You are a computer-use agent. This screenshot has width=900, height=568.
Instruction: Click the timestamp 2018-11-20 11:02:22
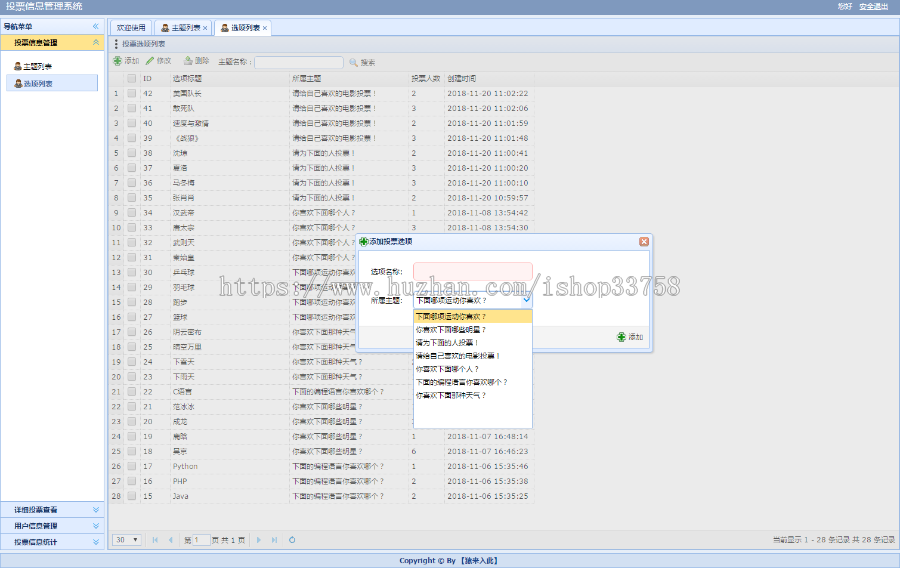coord(488,94)
